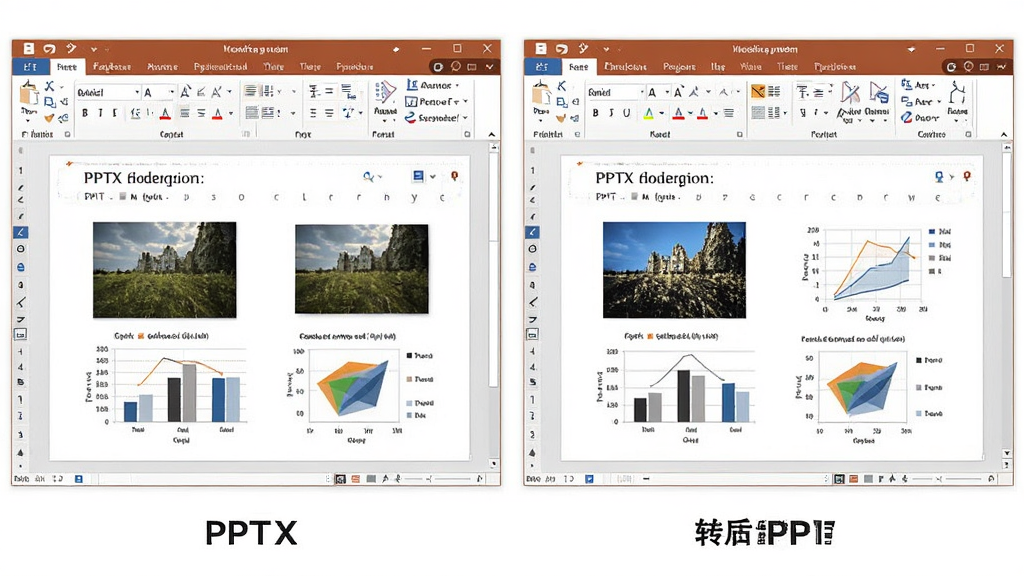Click the red-and-blue swirl icon in the left window ribbon
Viewport: 1024px width, 576px height.
410,118
